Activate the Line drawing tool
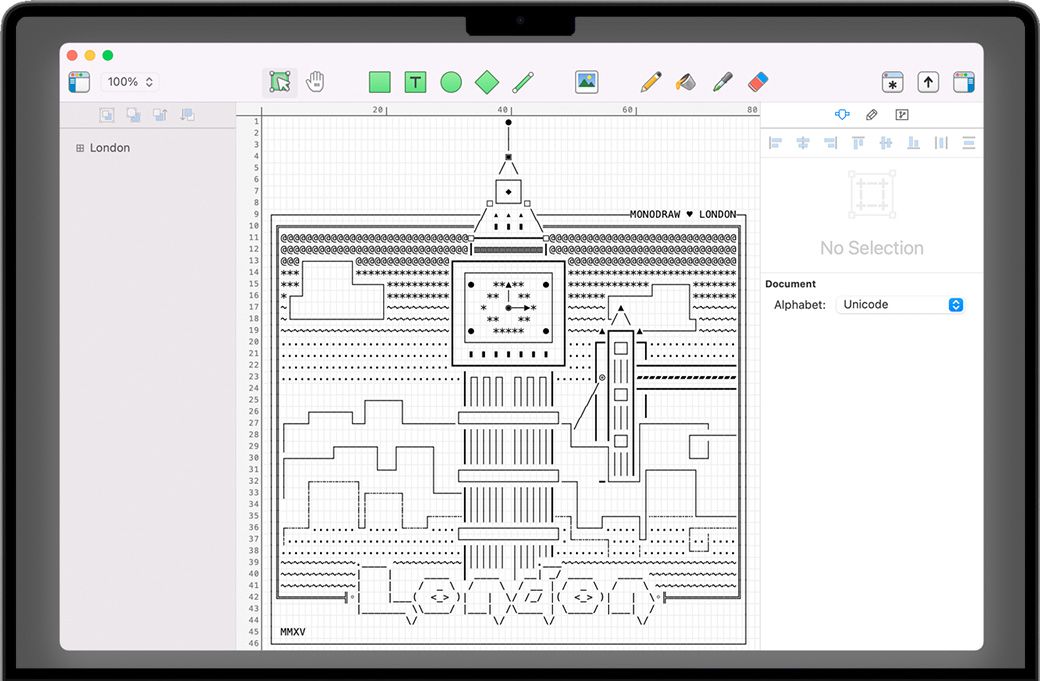 (x=522, y=82)
